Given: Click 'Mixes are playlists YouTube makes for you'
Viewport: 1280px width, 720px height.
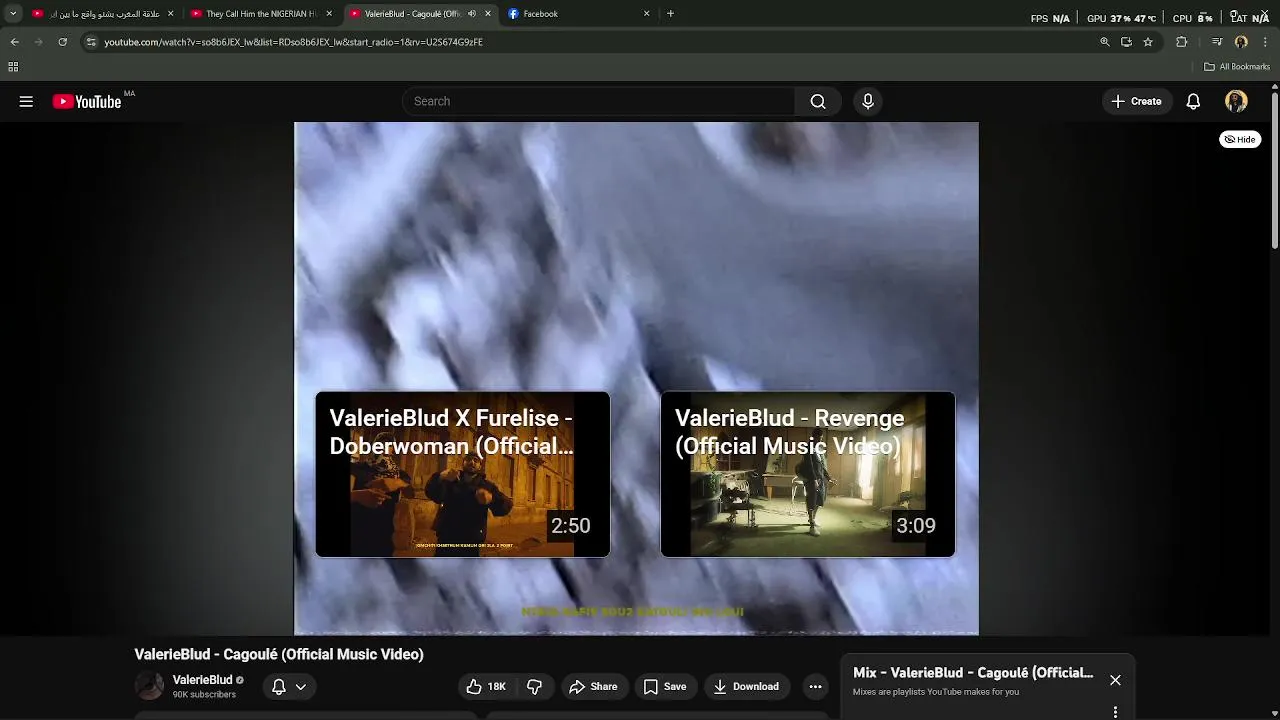Looking at the screenshot, I should coord(936,692).
